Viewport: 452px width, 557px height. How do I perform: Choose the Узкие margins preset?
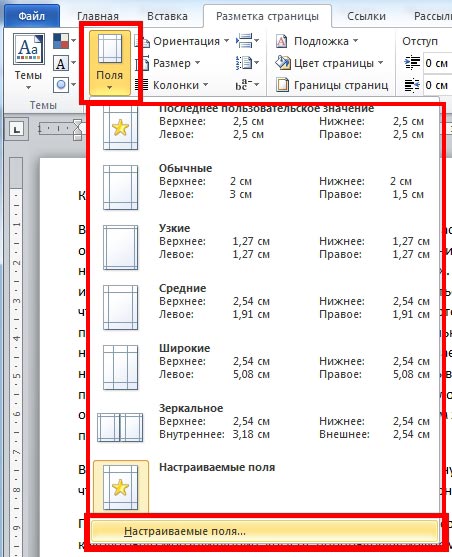[x=264, y=247]
